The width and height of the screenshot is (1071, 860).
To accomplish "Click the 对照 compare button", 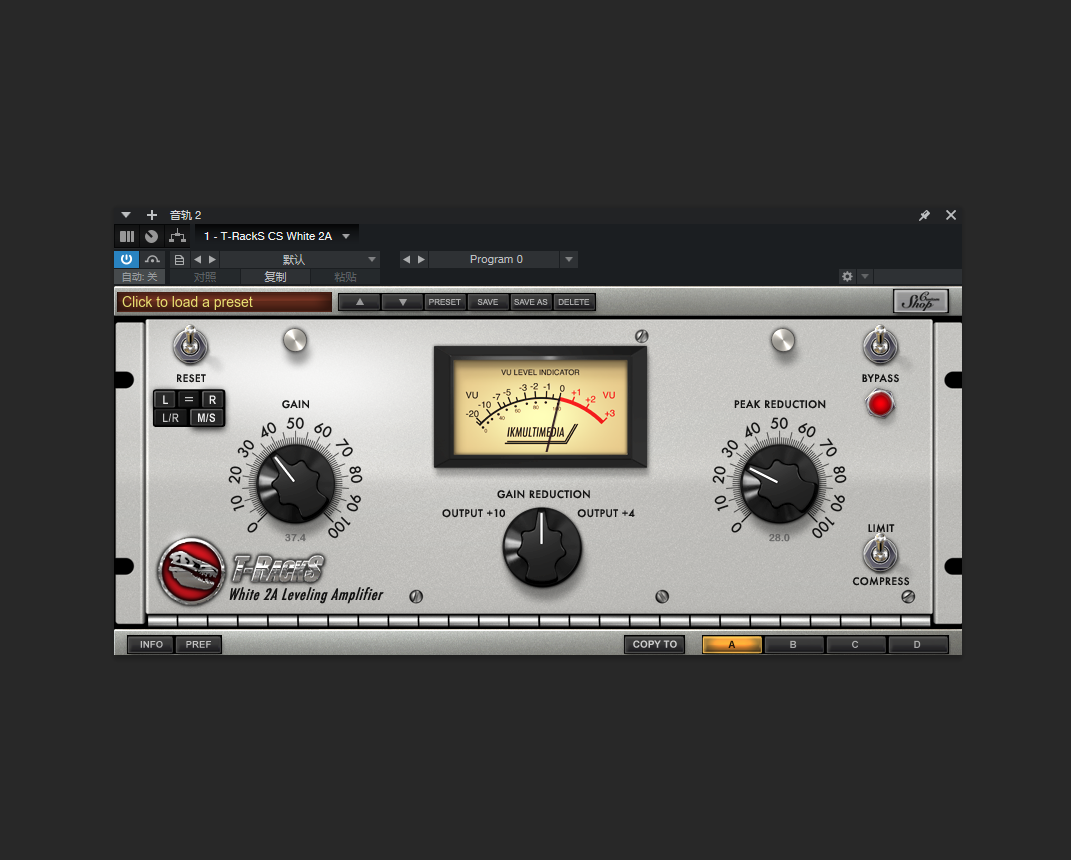I will point(204,277).
